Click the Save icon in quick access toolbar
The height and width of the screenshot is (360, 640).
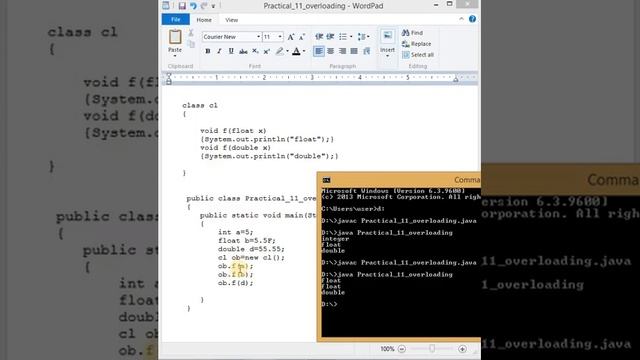[x=182, y=6]
